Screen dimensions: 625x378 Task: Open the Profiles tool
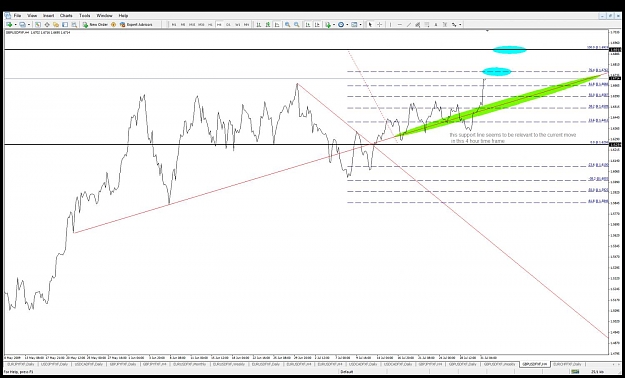point(22,25)
